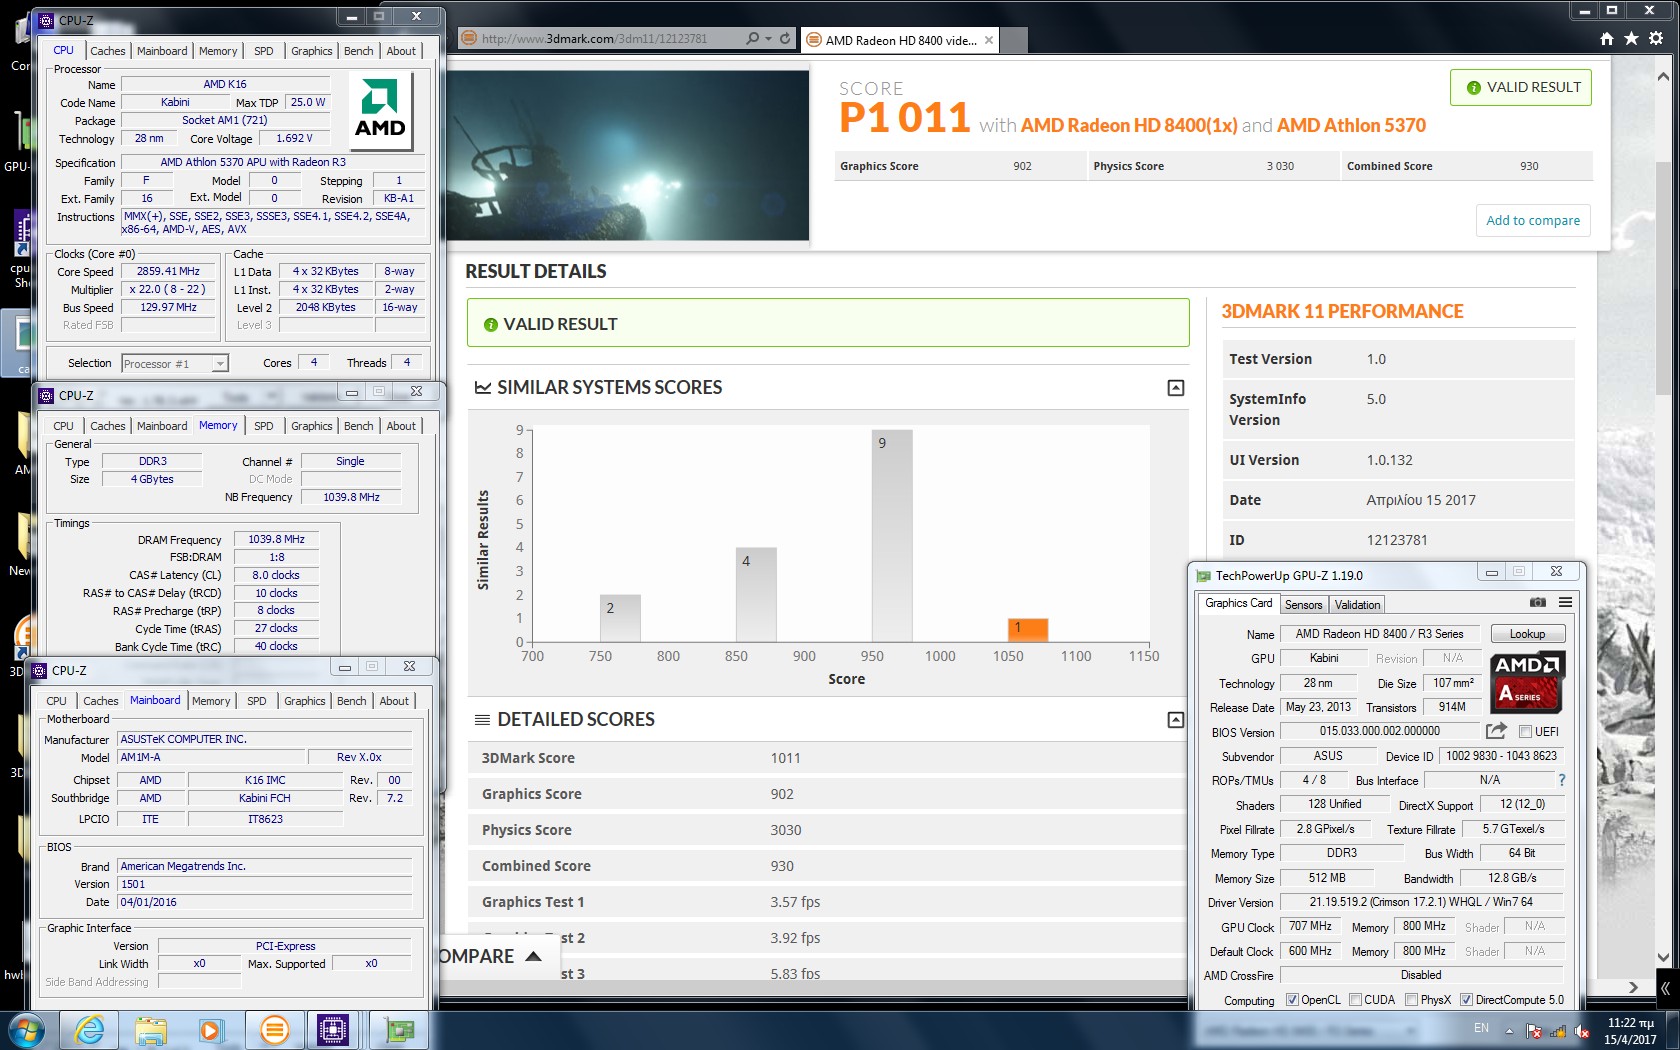
Task: Toggle the OpenCL checkbox
Action: tap(1292, 1000)
